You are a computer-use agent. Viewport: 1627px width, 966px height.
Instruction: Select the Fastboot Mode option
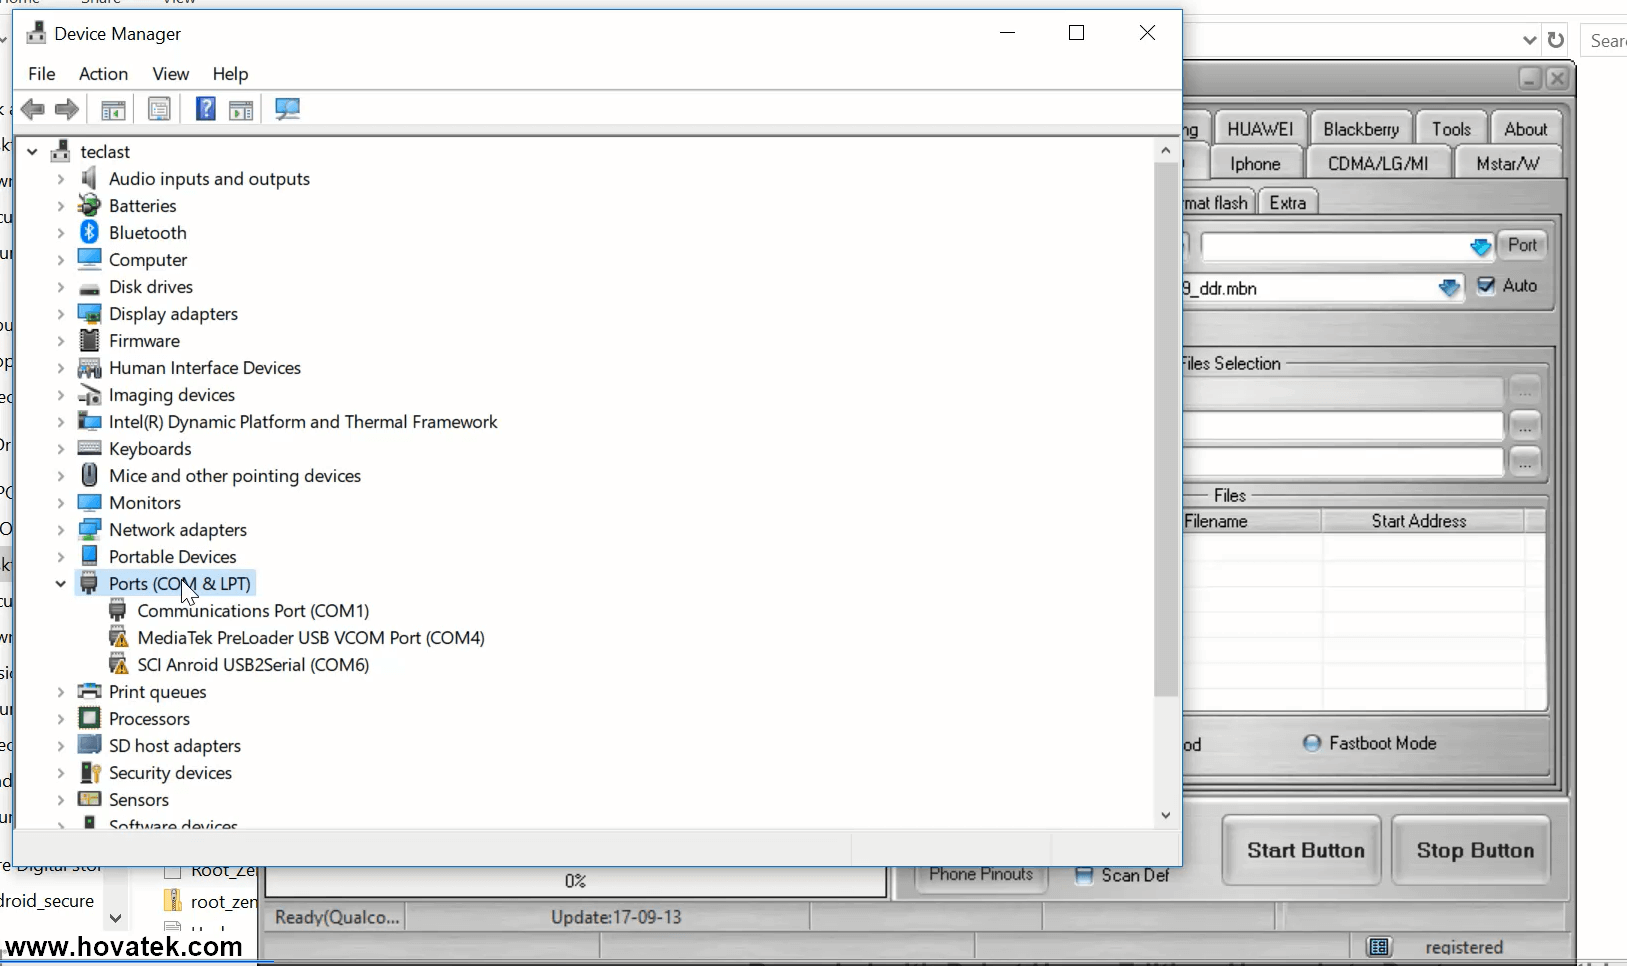[x=1311, y=743]
